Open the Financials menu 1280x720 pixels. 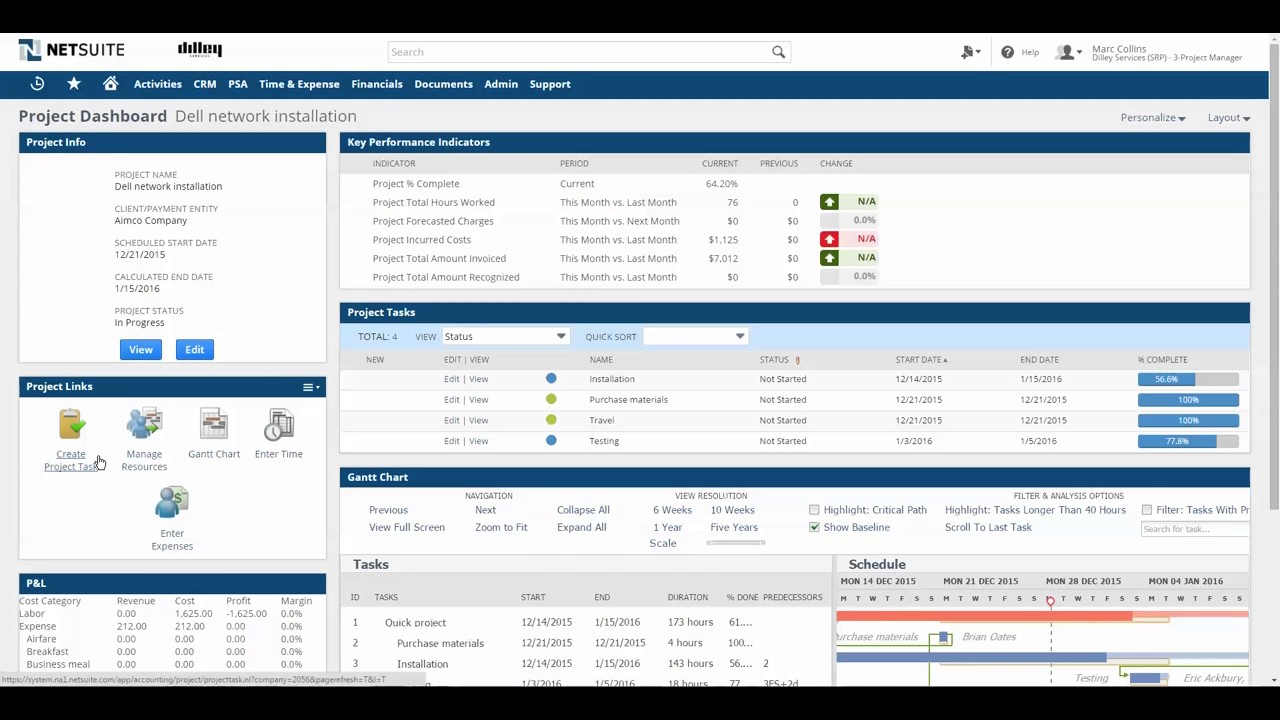[377, 84]
